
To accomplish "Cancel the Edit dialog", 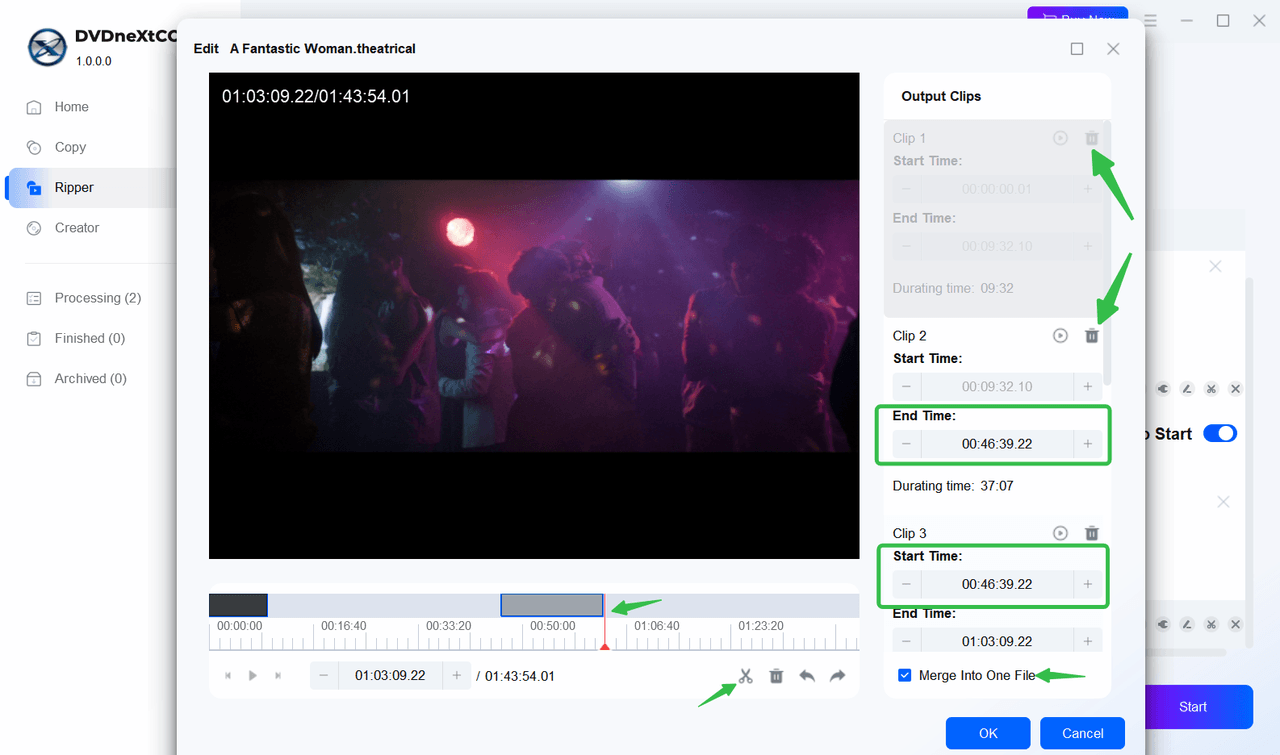I will [x=1082, y=733].
